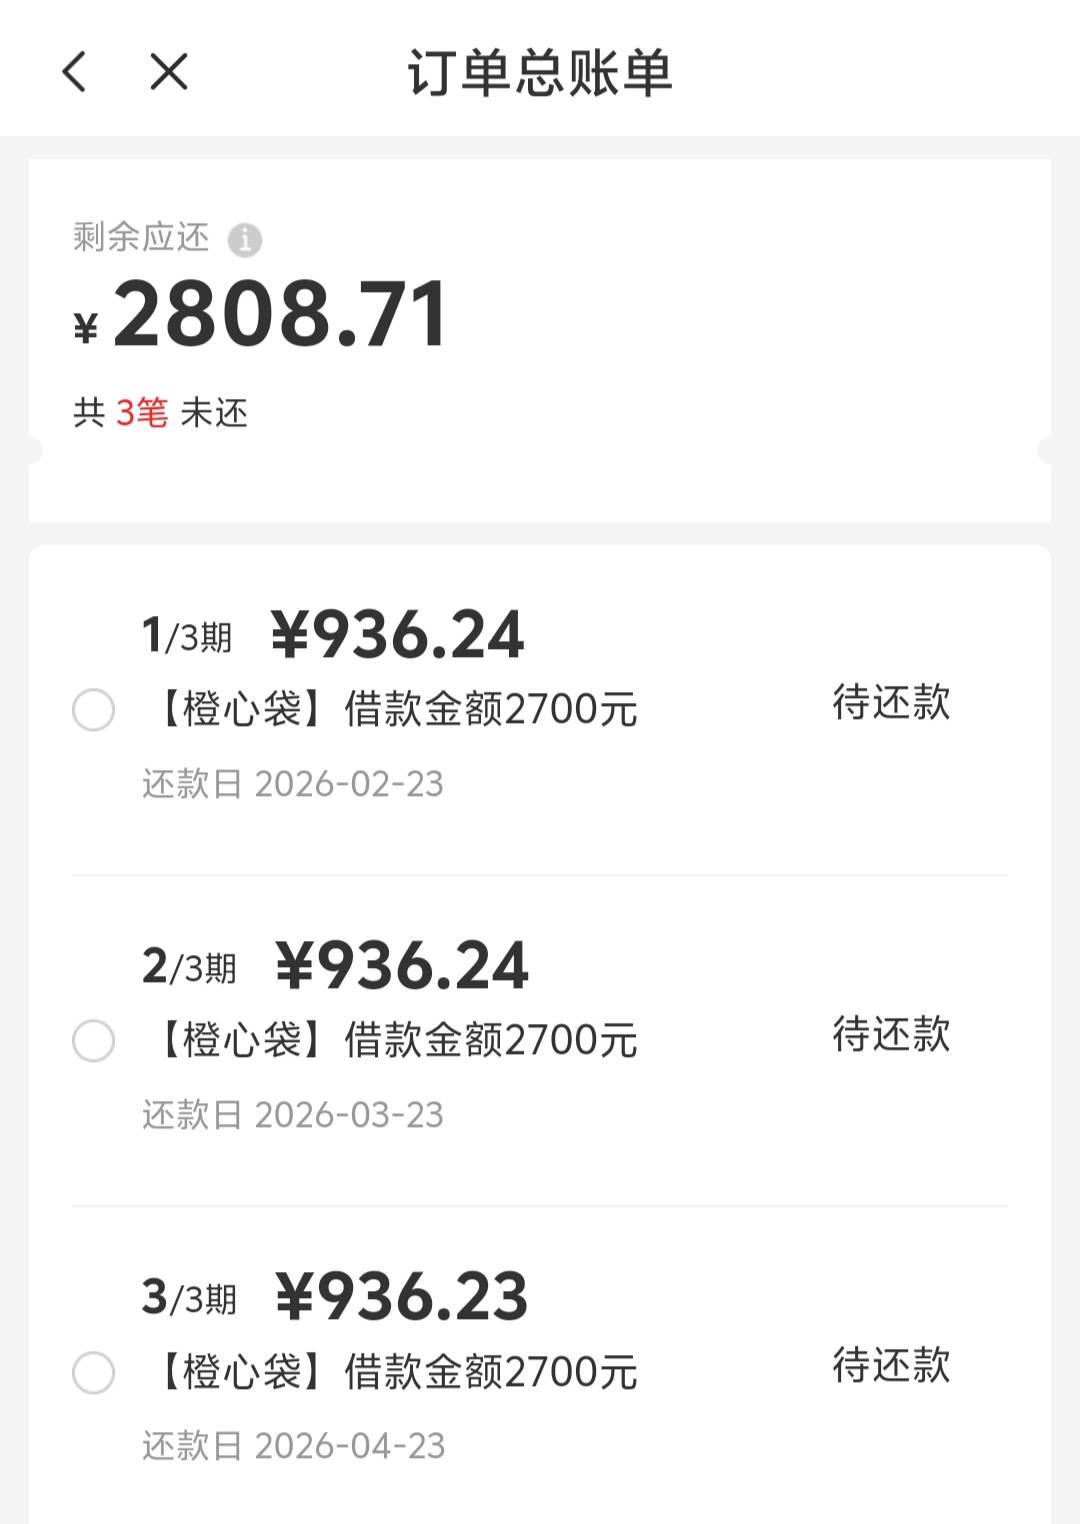Tap the back arrow in the header
This screenshot has width=1080, height=1524.
tap(75, 72)
